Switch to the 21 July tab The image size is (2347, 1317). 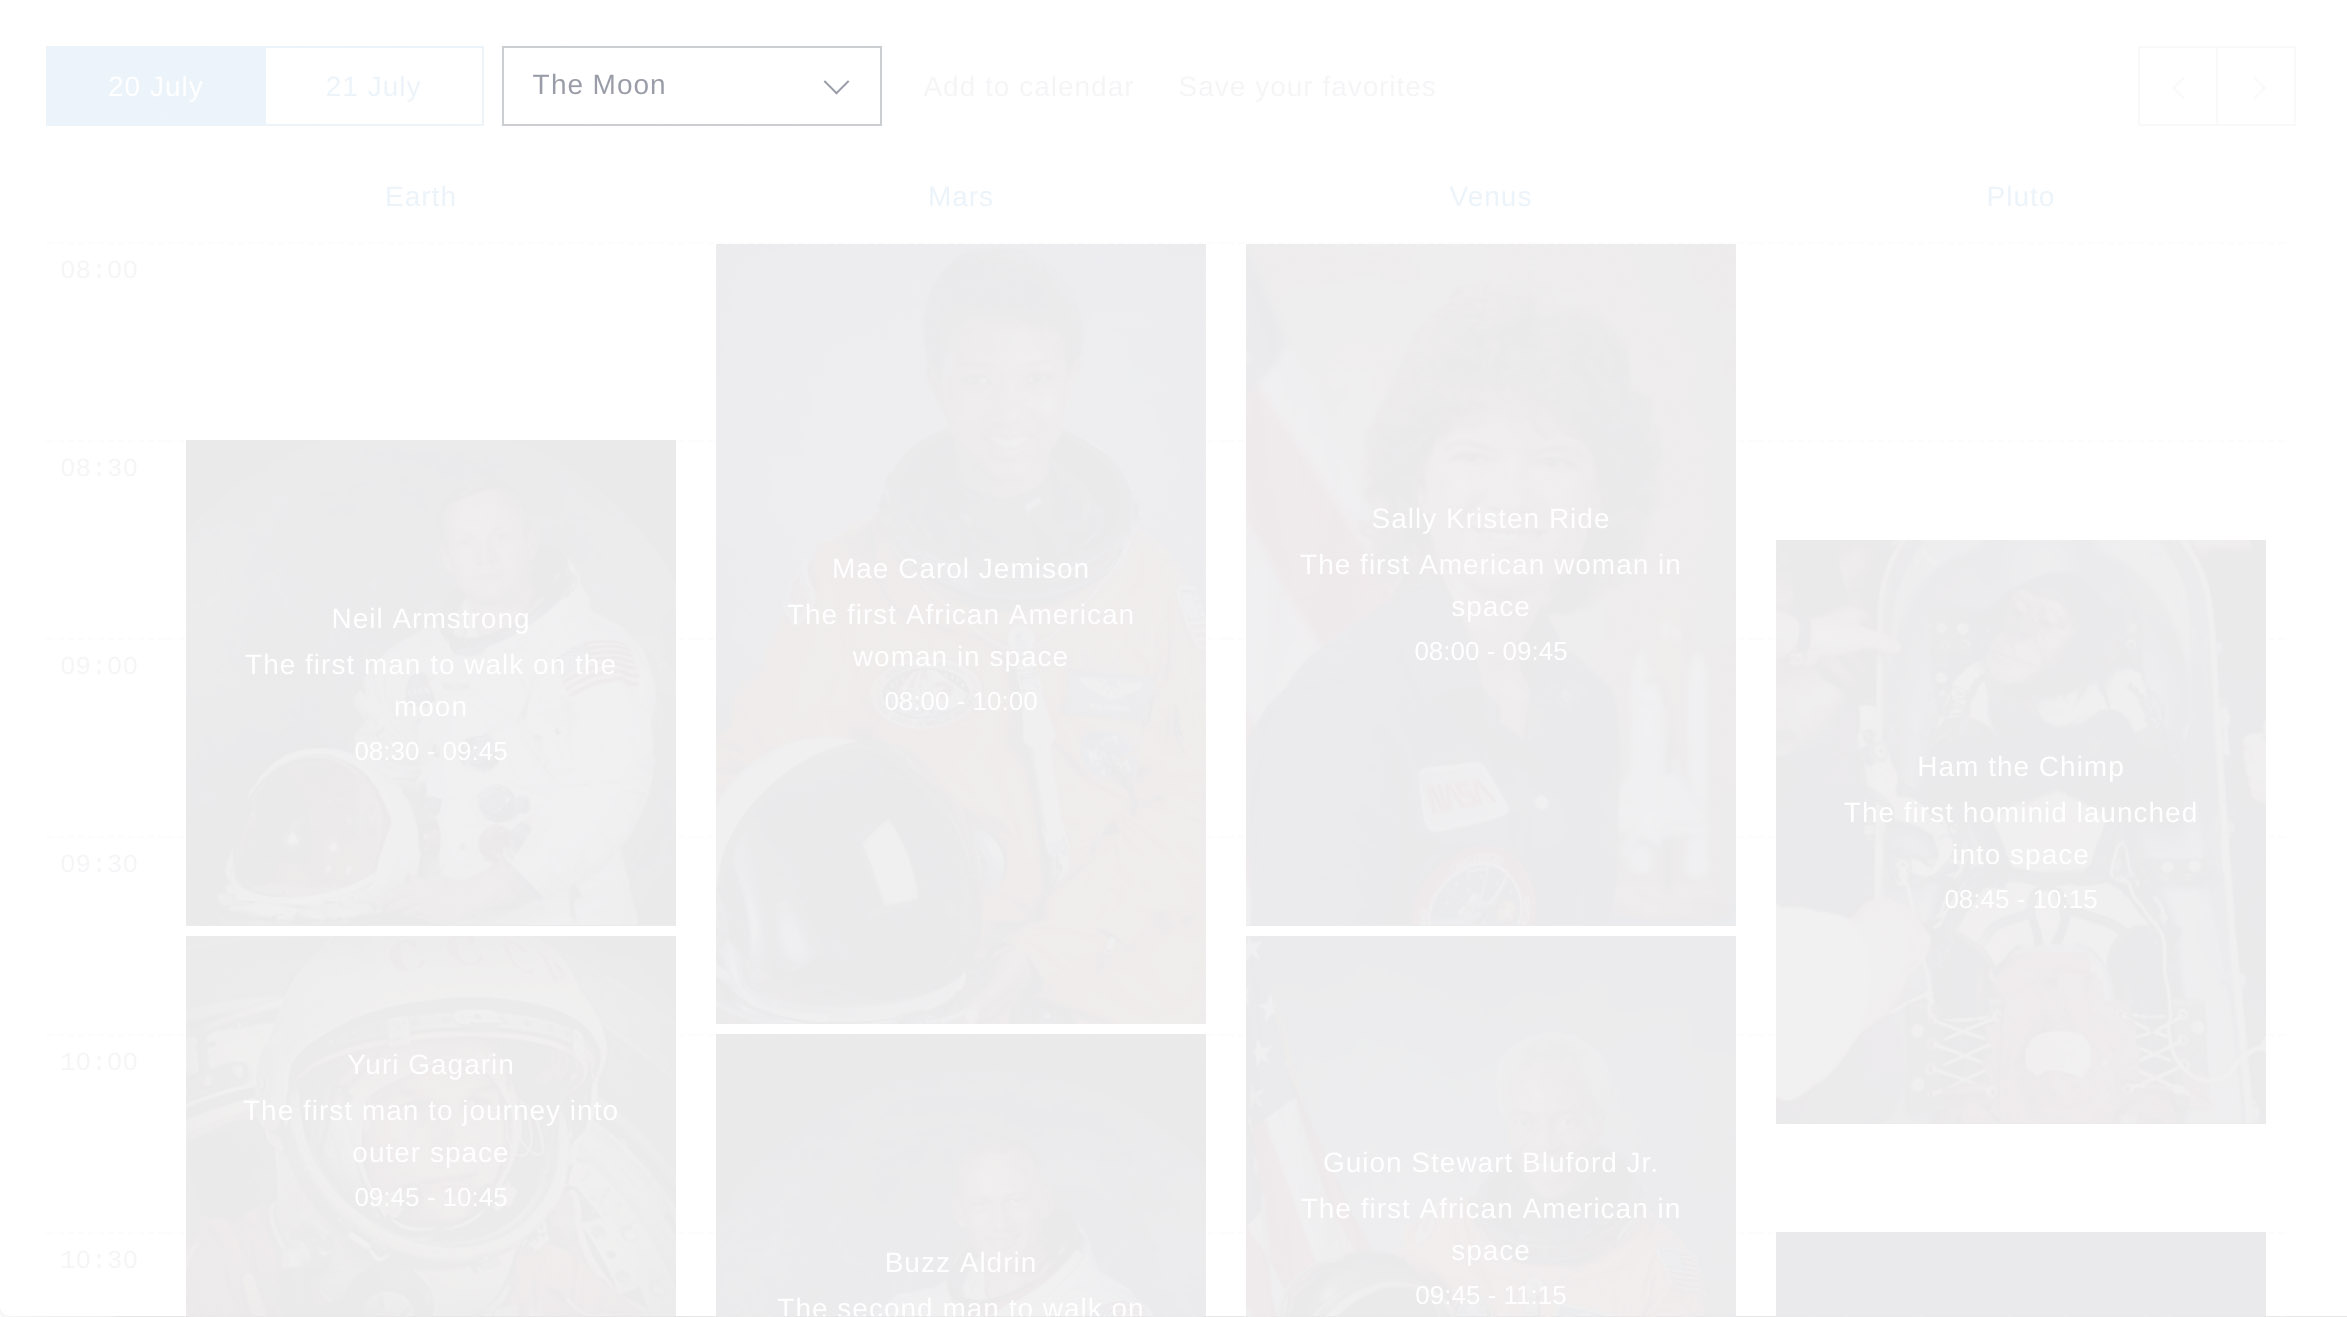pyautogui.click(x=372, y=85)
